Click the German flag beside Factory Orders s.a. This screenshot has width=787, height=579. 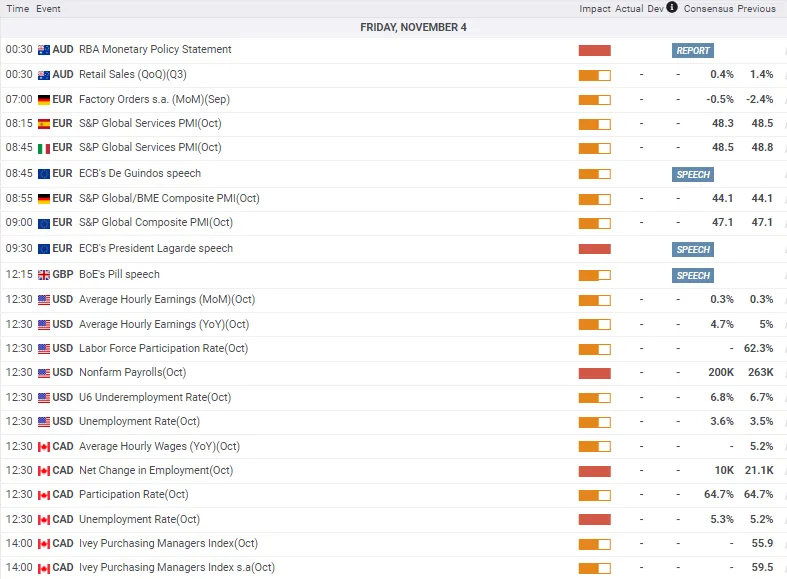(44, 100)
